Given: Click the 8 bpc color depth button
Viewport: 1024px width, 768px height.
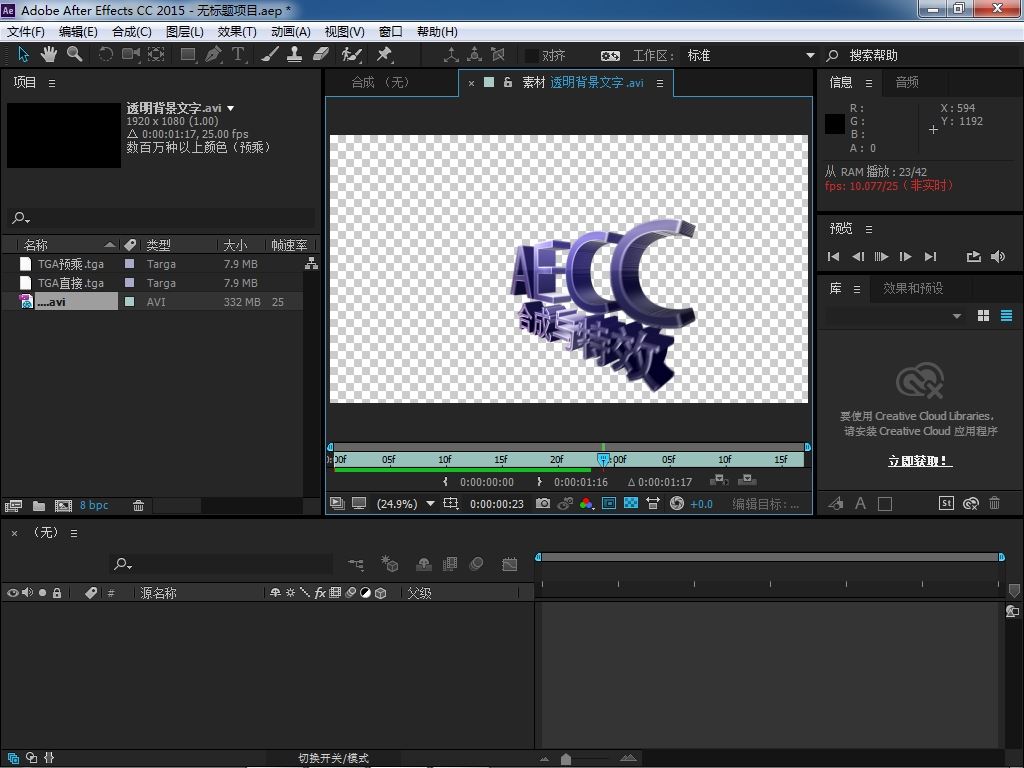Looking at the screenshot, I should point(94,505).
